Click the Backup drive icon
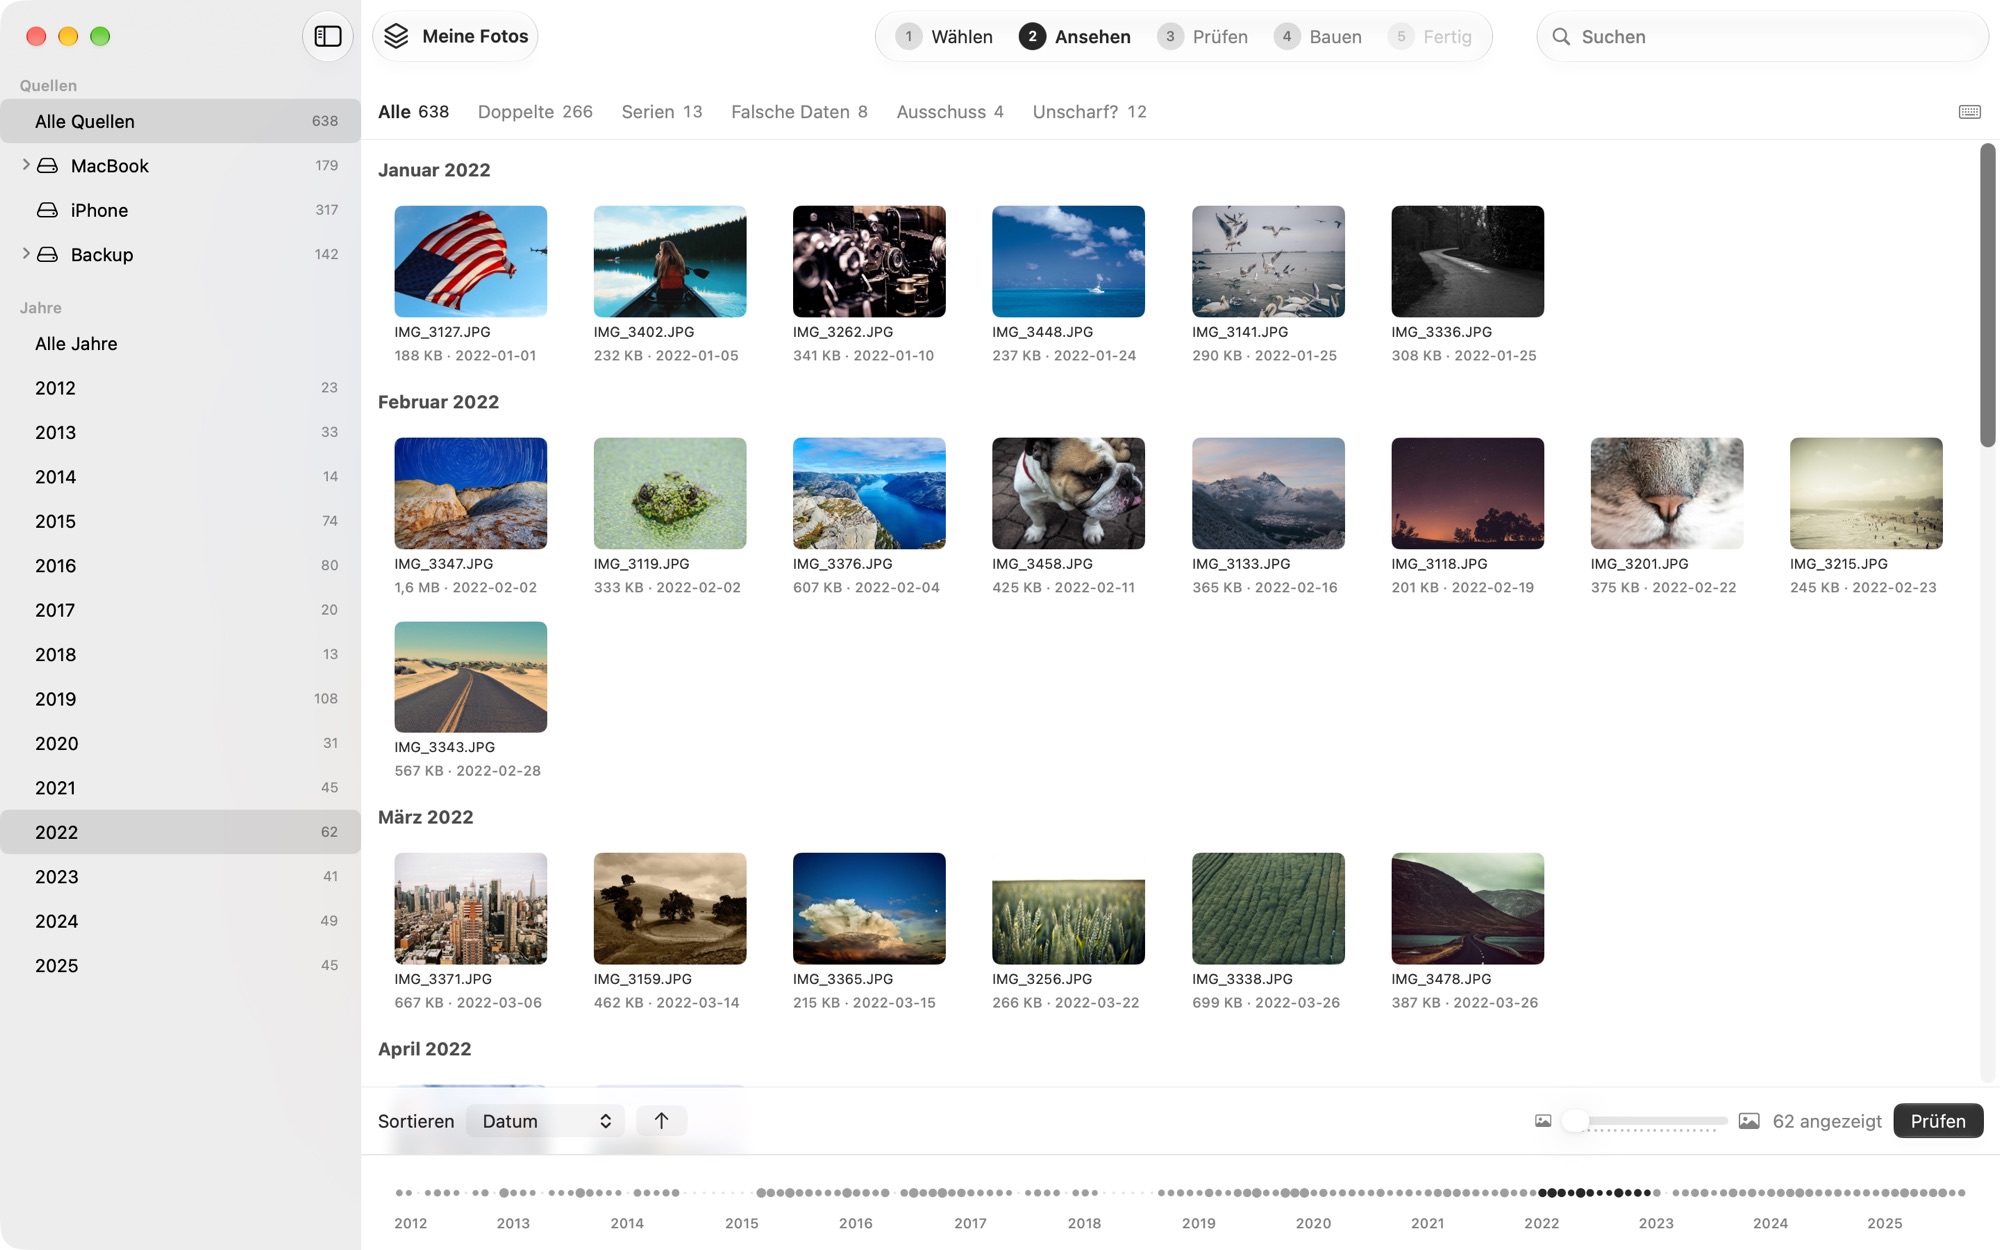The image size is (2000, 1250). point(47,255)
